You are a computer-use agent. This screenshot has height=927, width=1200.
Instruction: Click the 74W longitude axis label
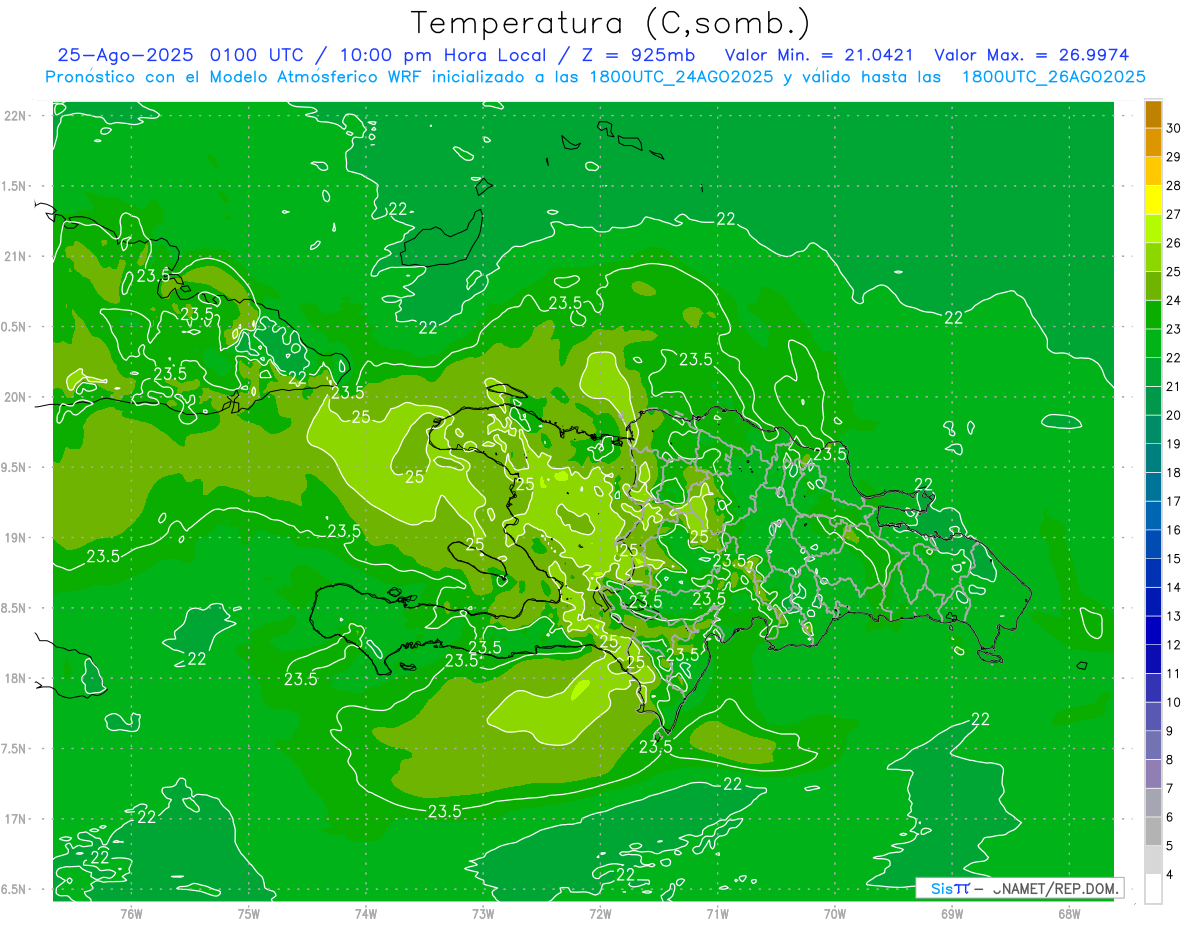pos(366,913)
